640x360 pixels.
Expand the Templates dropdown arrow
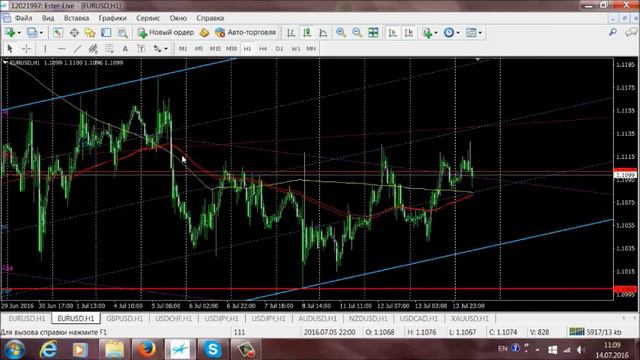(480, 33)
